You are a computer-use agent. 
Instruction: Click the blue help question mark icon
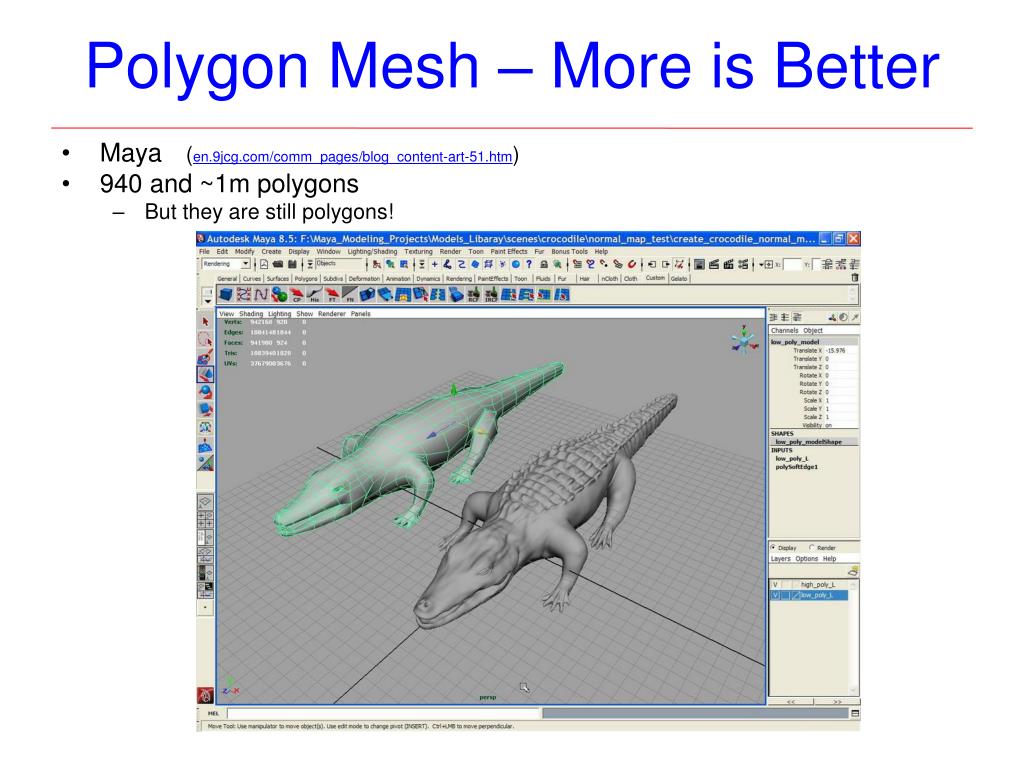pyautogui.click(x=529, y=264)
